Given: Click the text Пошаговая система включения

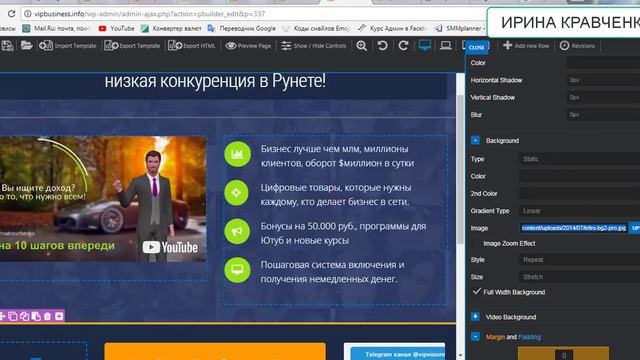Looking at the screenshot, I should pos(332,272).
